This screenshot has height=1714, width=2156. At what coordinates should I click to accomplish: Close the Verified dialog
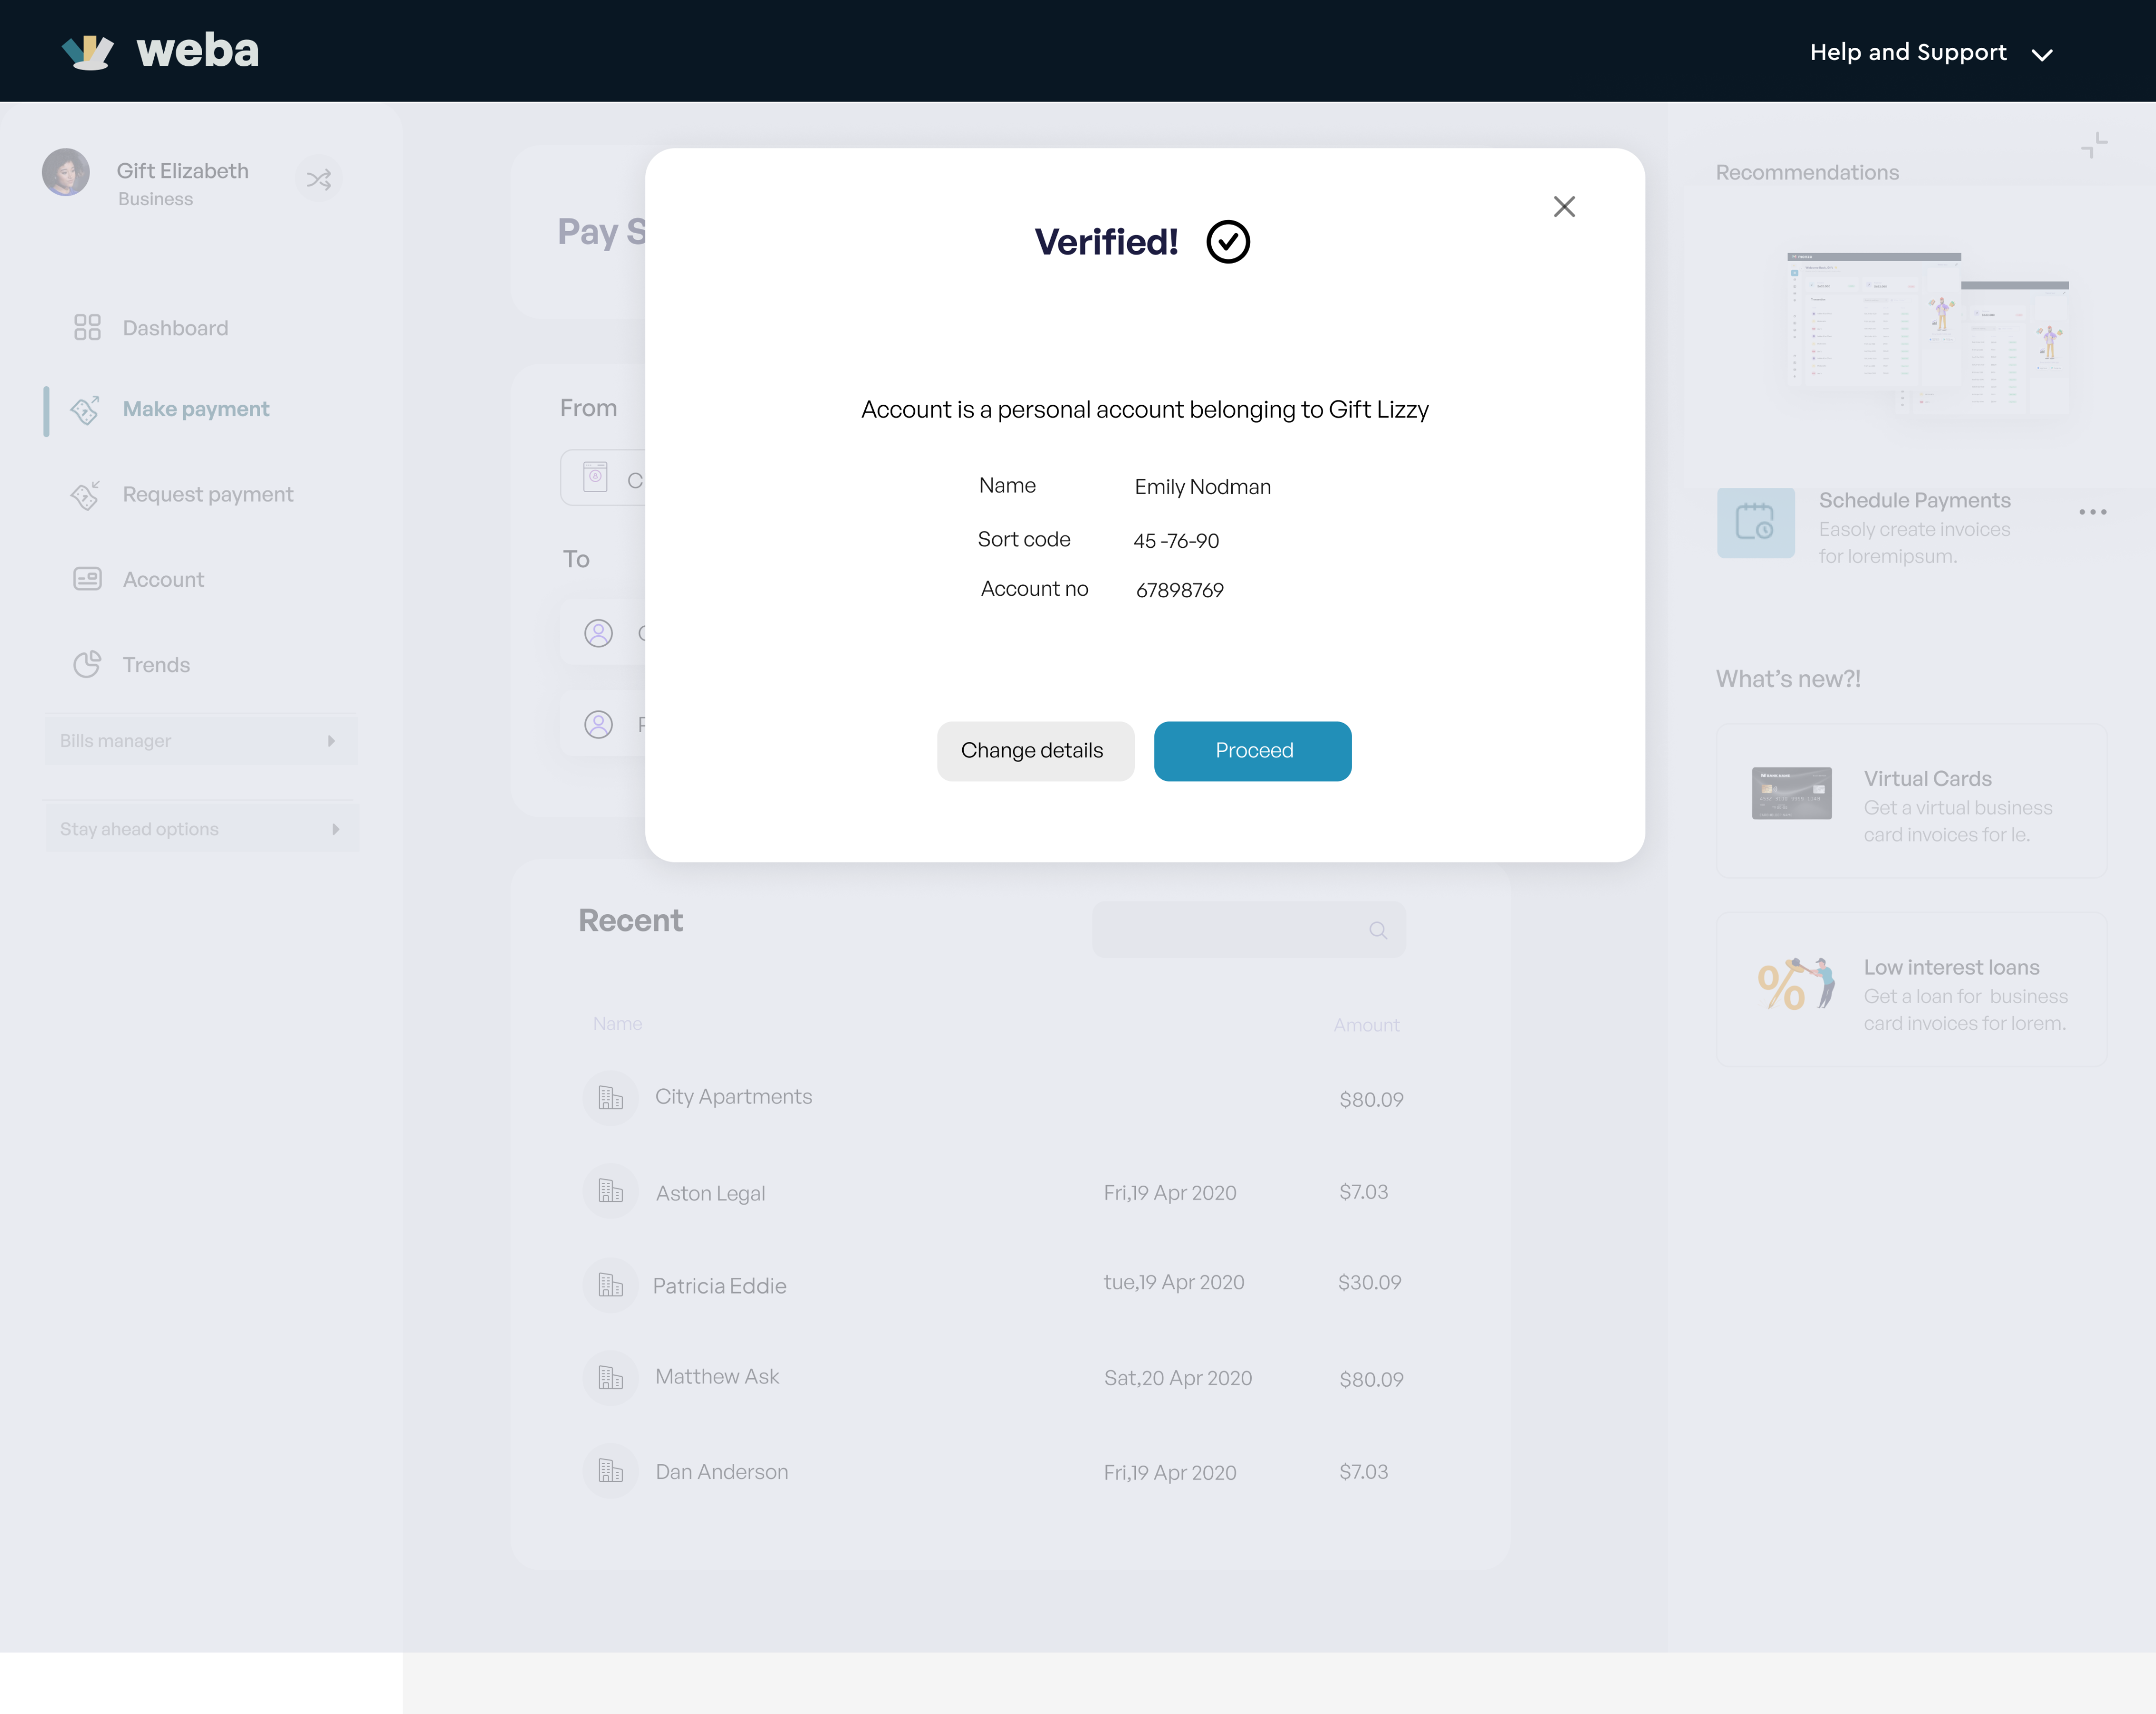[1564, 207]
